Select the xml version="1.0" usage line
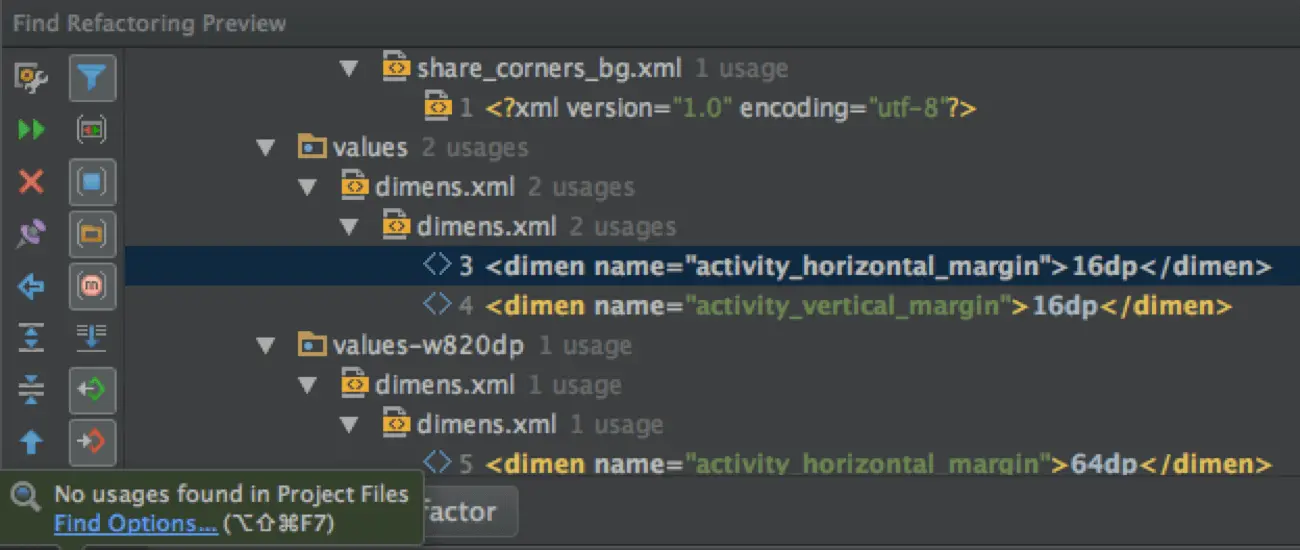 tap(712, 108)
